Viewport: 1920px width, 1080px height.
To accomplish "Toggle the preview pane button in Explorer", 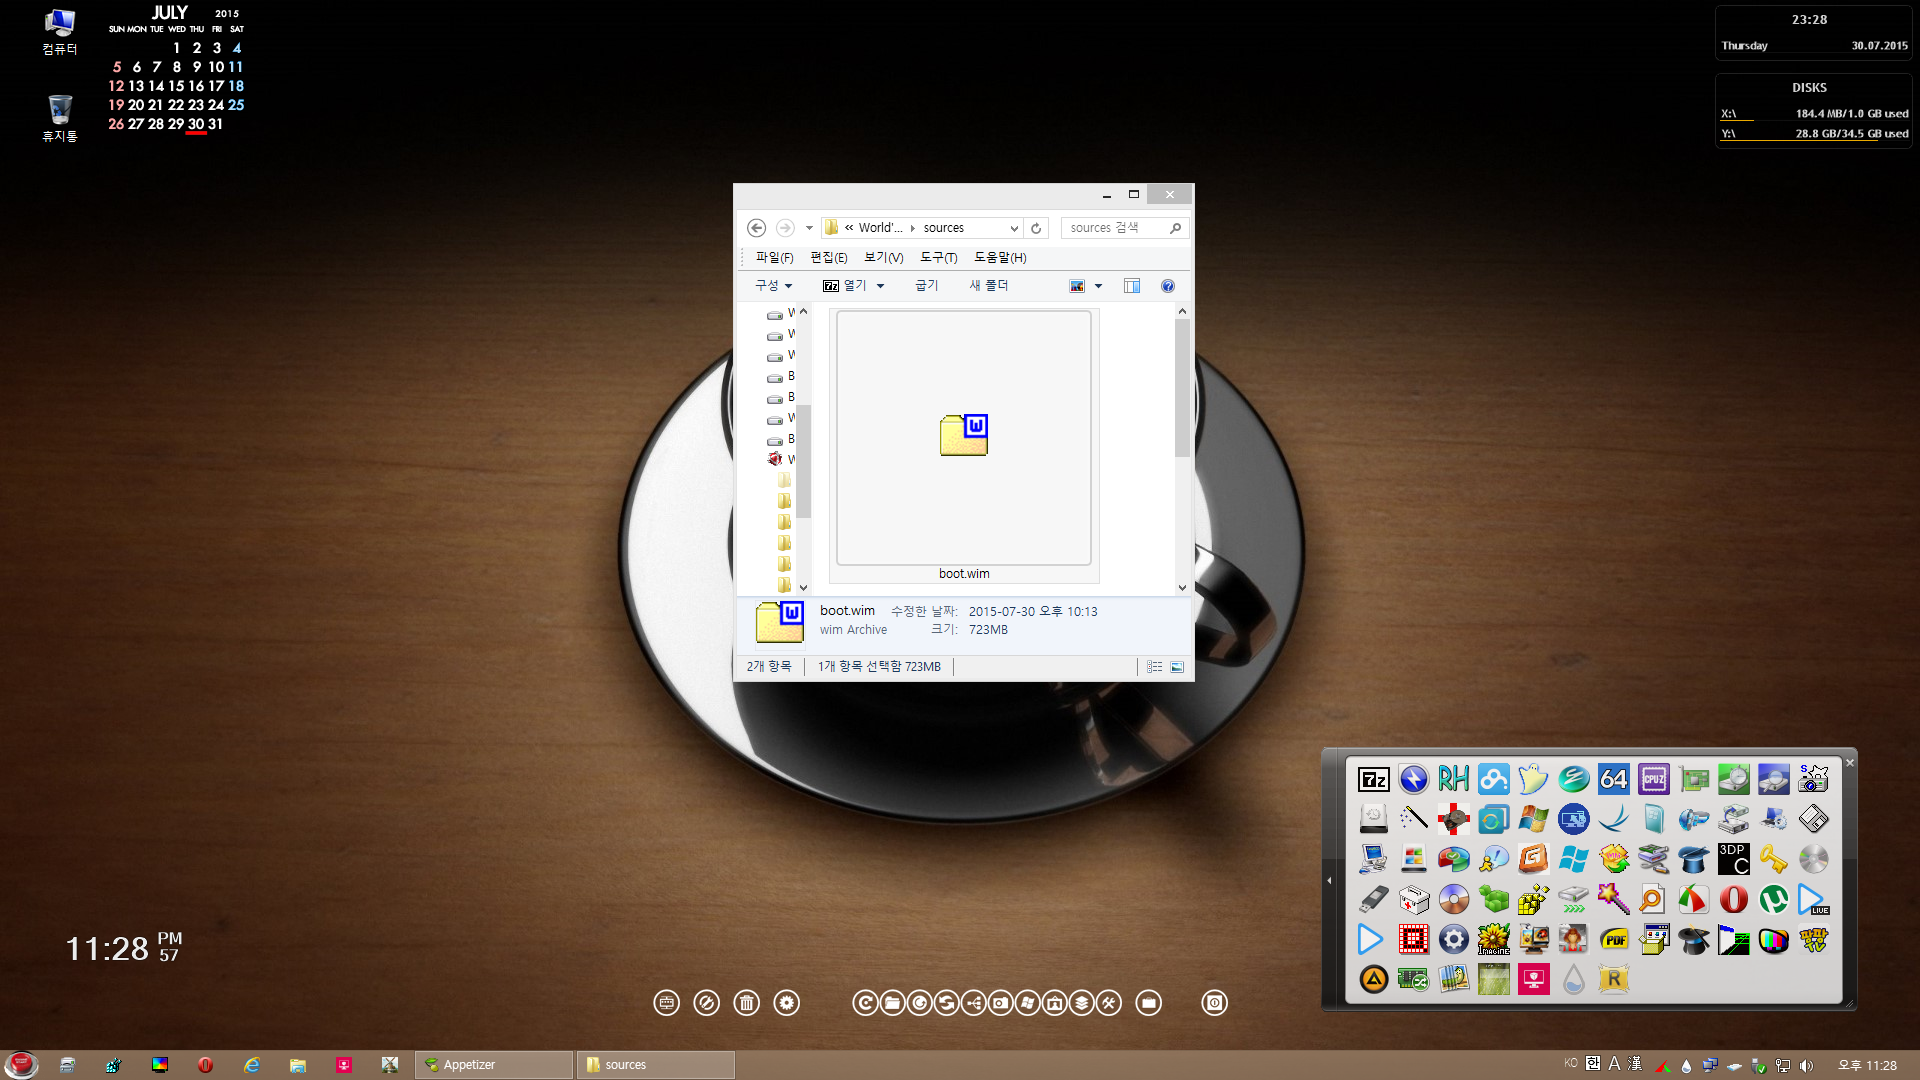I will 1132,286.
